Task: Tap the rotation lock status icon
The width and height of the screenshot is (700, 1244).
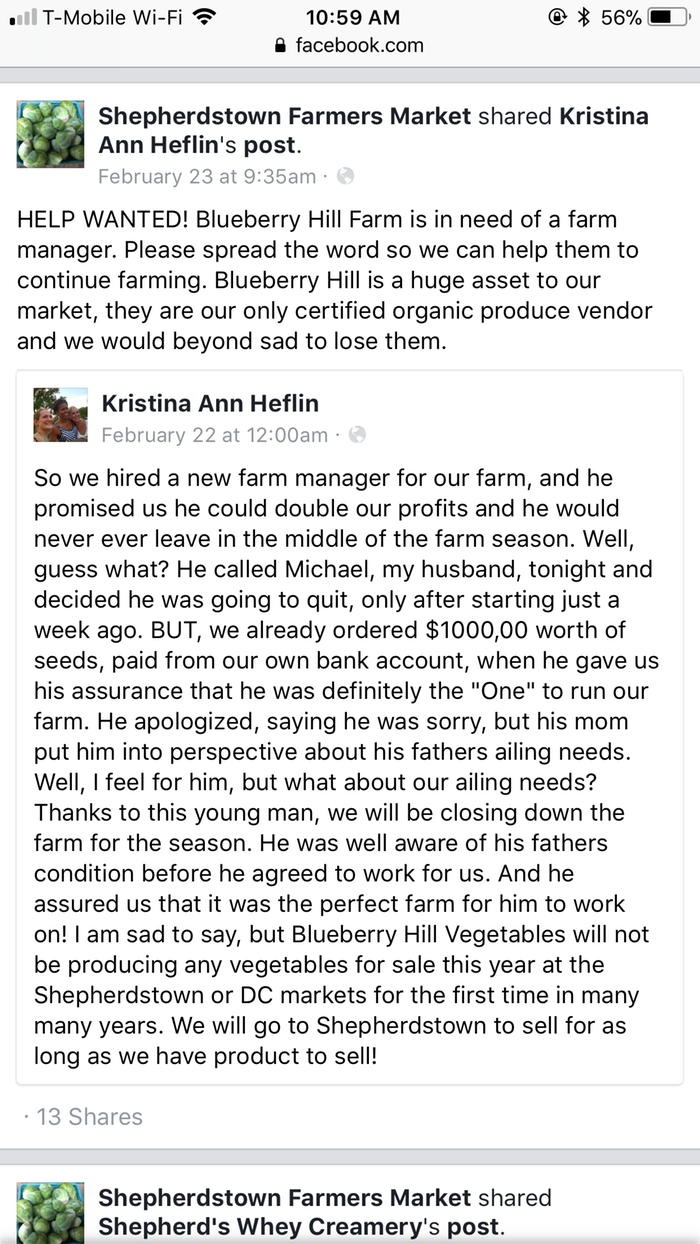Action: pyautogui.click(x=557, y=17)
